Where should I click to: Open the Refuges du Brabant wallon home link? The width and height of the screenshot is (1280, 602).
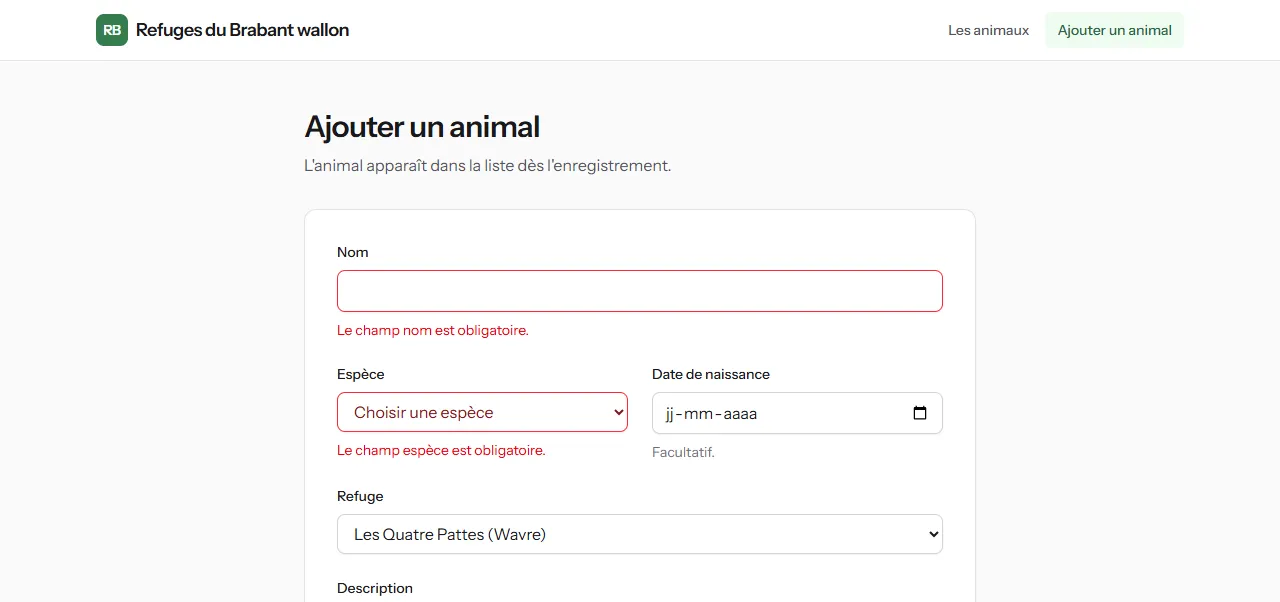pyautogui.click(x=223, y=30)
